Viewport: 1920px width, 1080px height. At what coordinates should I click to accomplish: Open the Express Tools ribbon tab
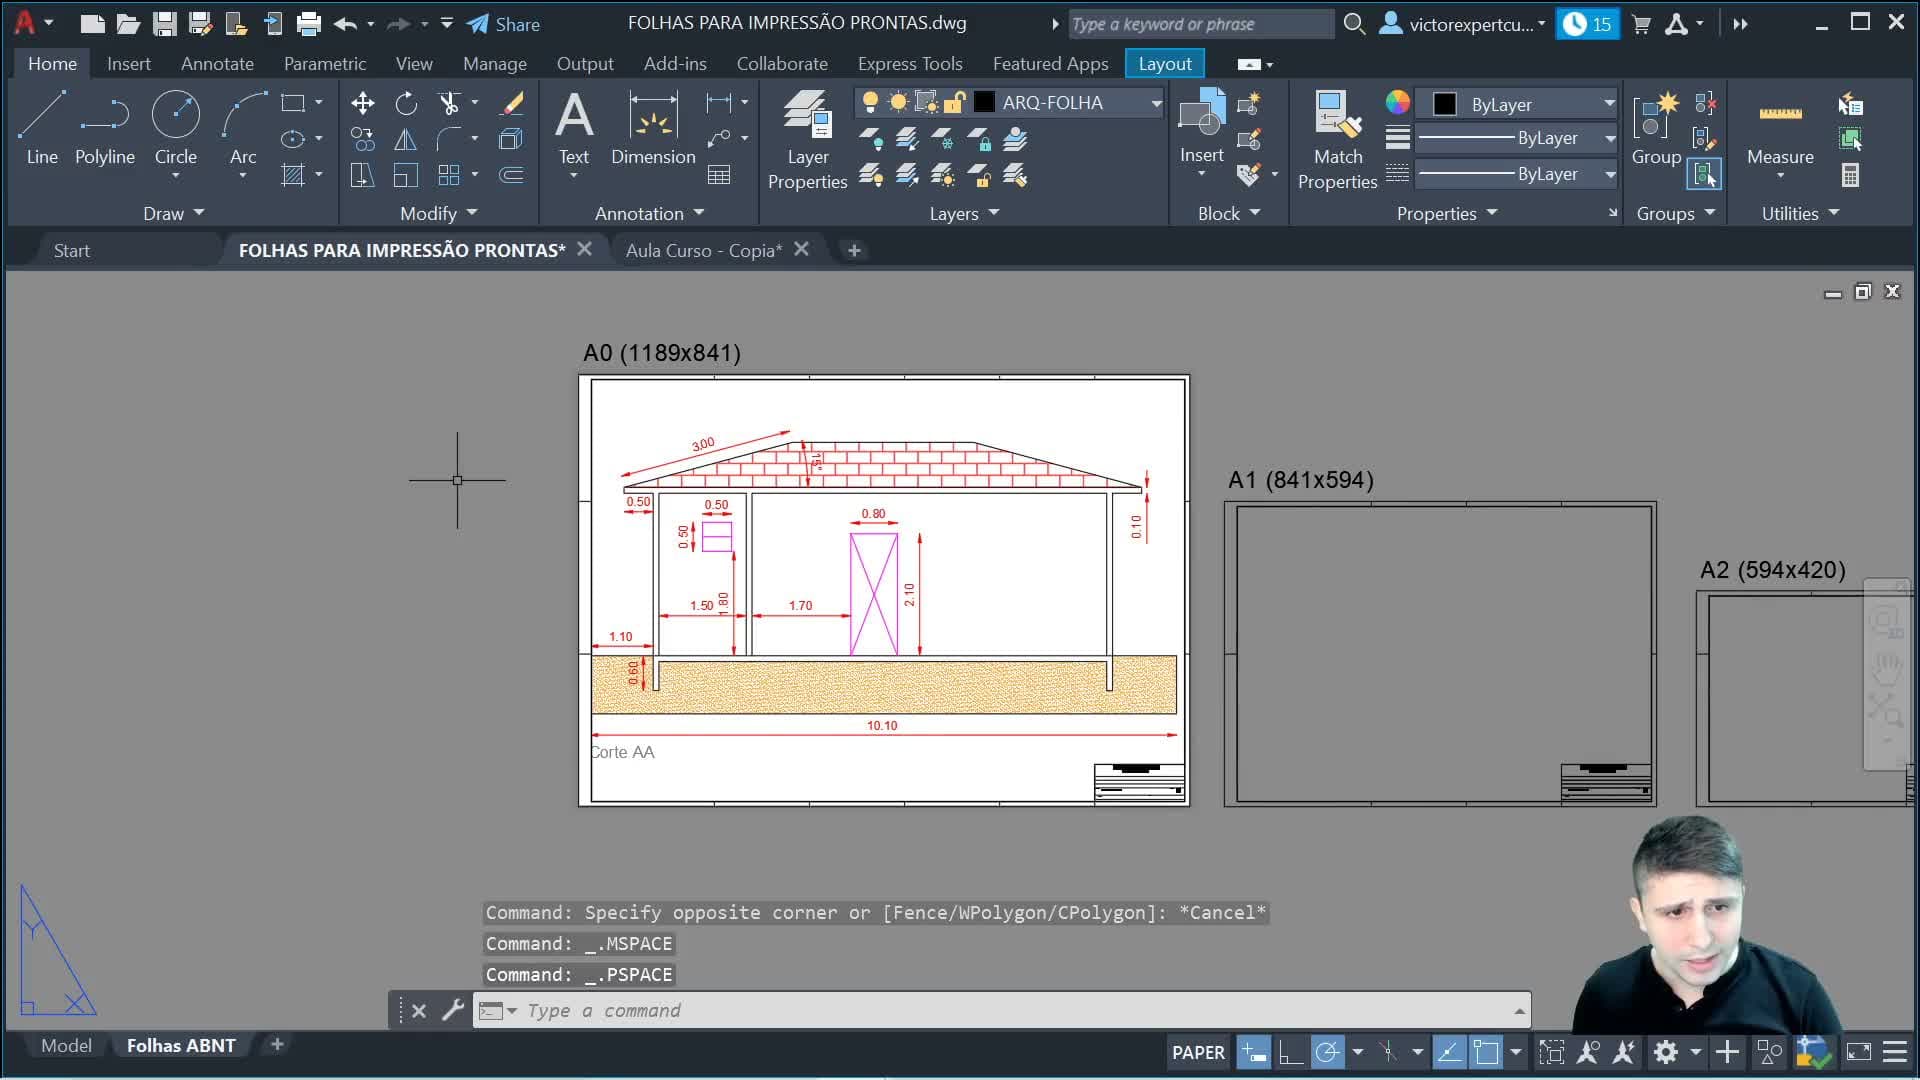pos(910,63)
